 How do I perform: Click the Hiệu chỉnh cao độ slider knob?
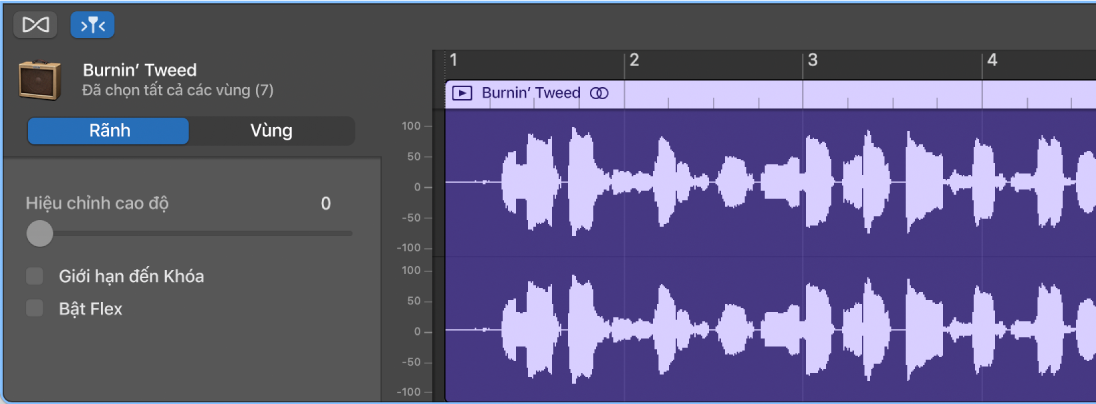click(x=39, y=233)
